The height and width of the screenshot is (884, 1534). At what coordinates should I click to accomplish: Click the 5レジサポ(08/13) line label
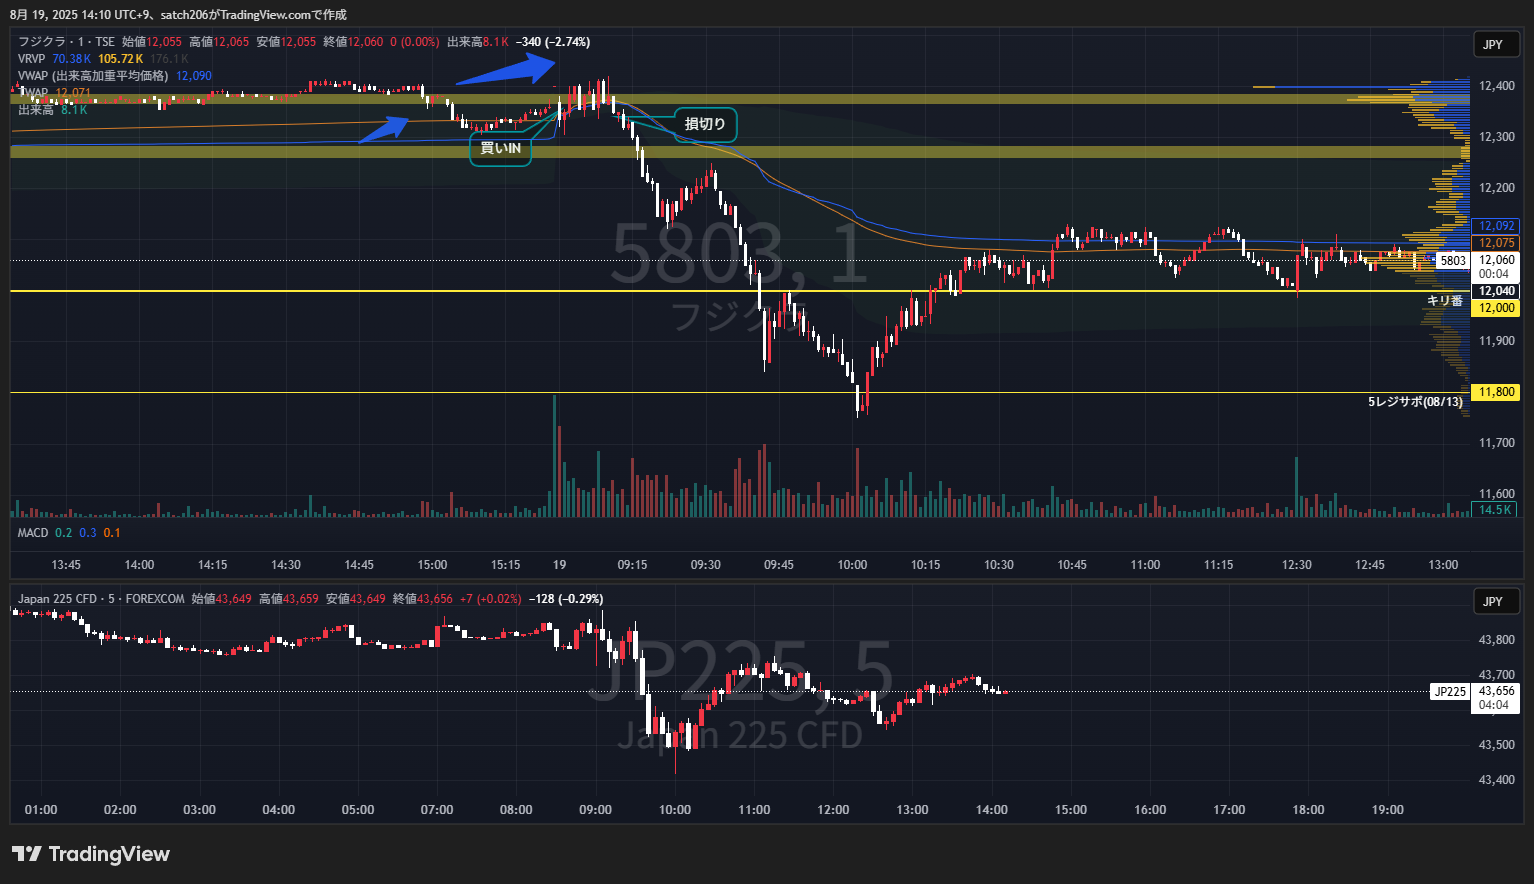1415,402
